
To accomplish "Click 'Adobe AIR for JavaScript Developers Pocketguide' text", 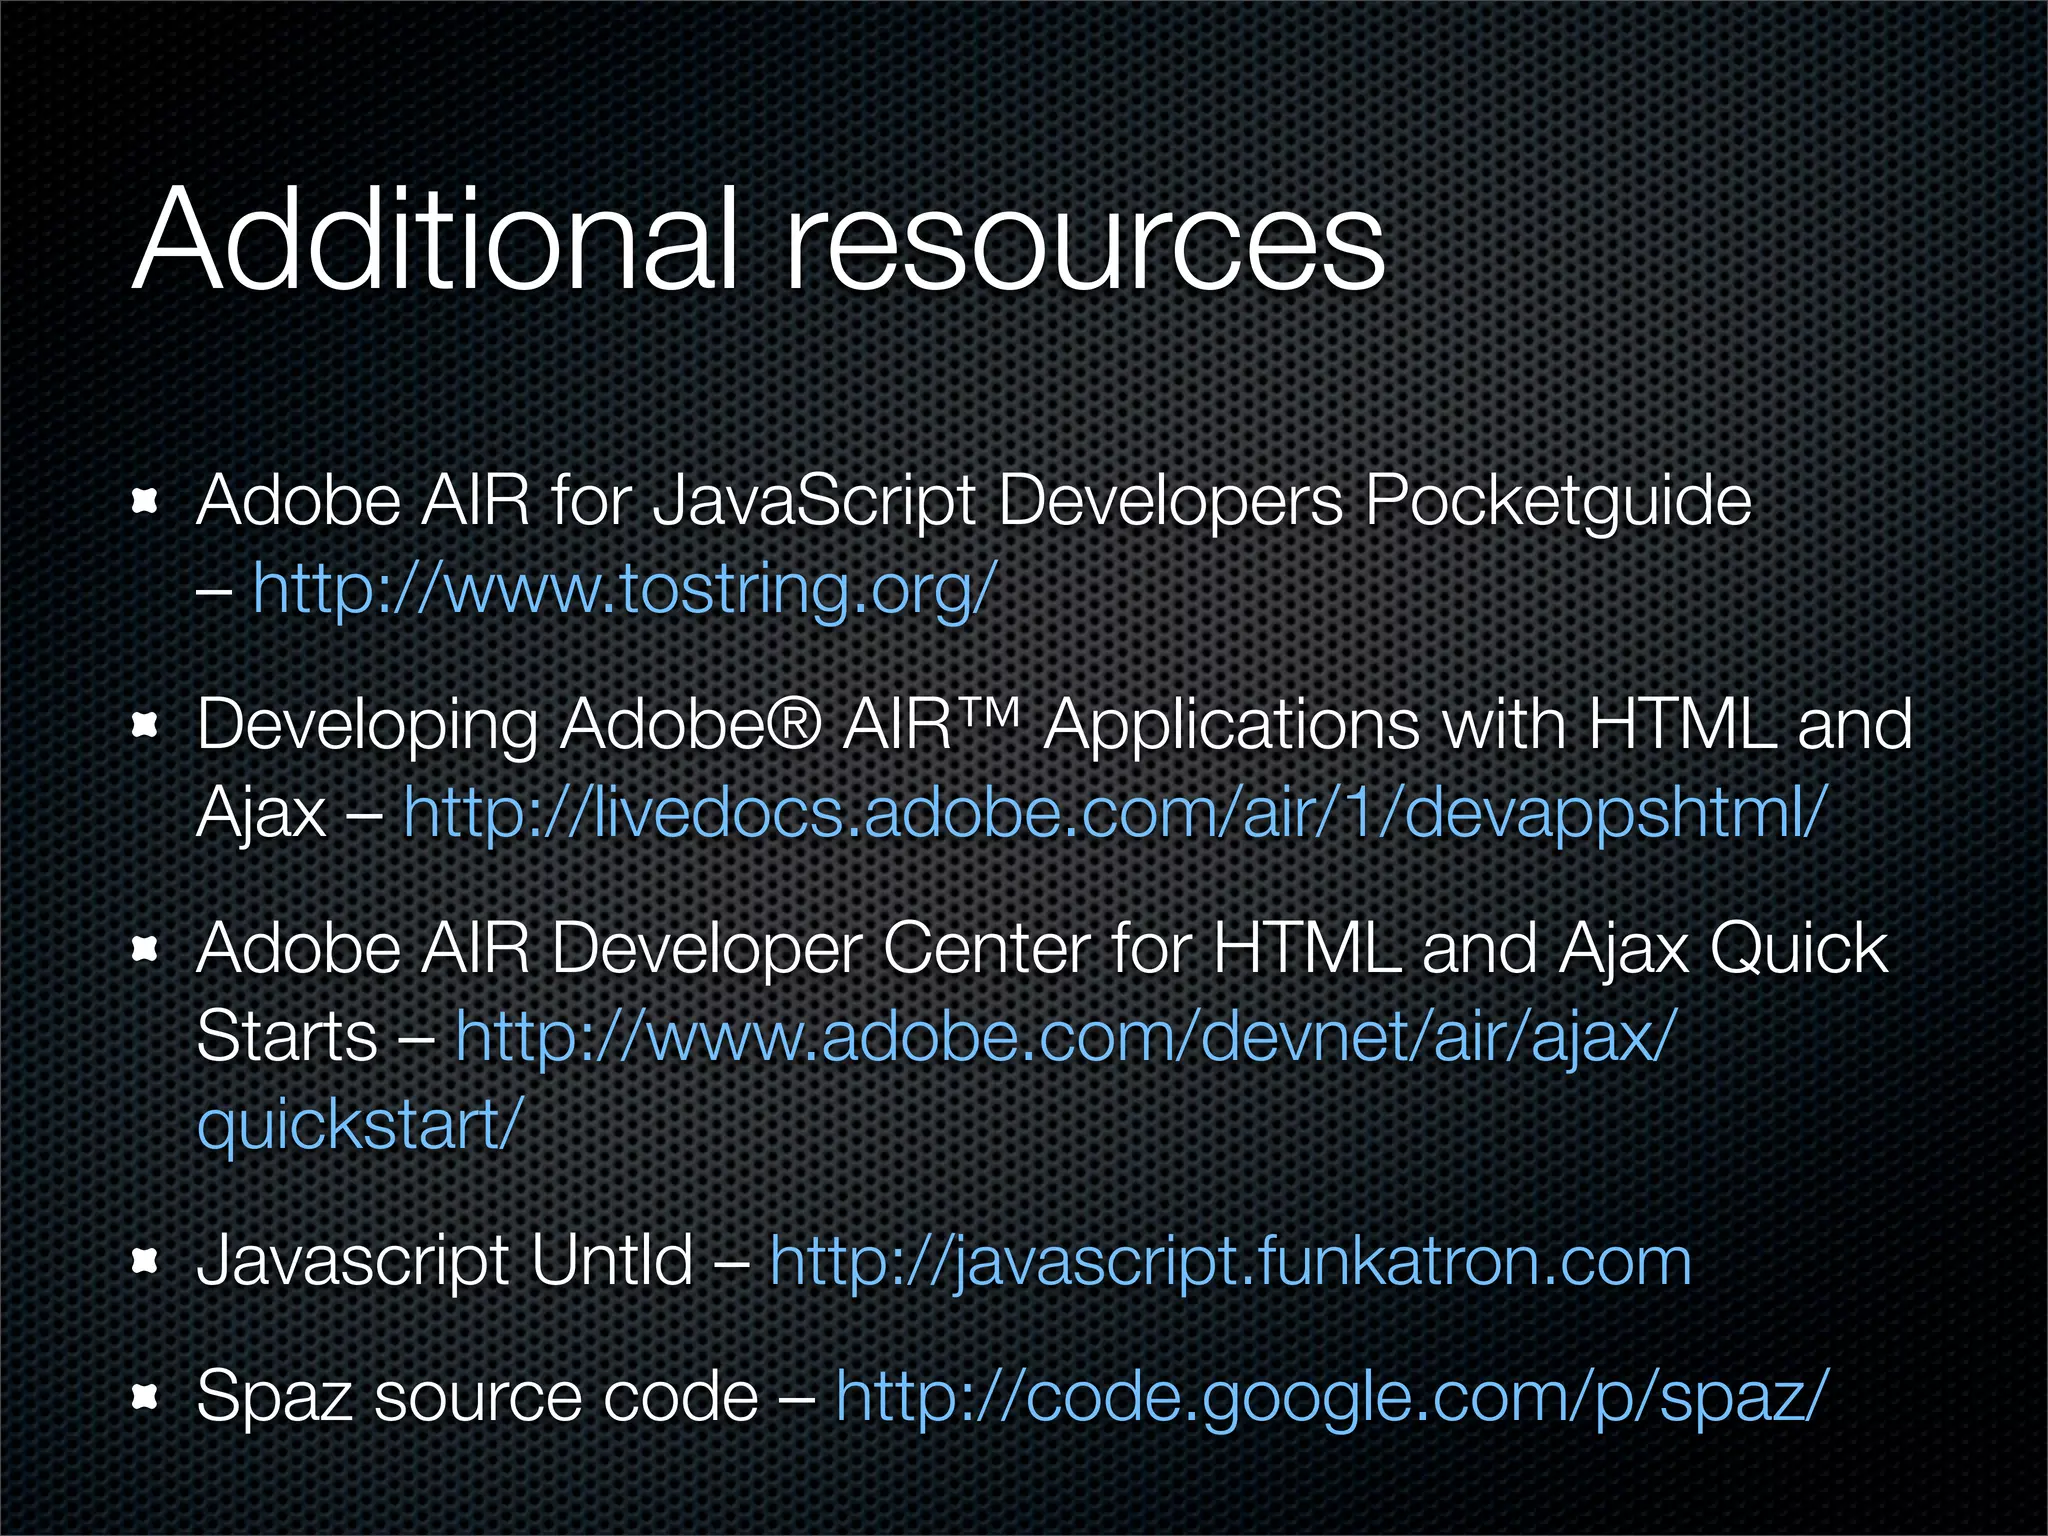I will click(x=974, y=502).
